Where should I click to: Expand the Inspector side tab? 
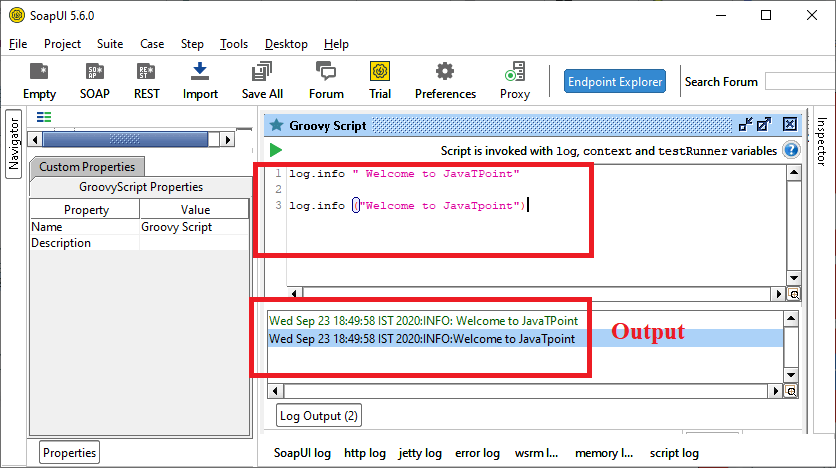click(822, 142)
